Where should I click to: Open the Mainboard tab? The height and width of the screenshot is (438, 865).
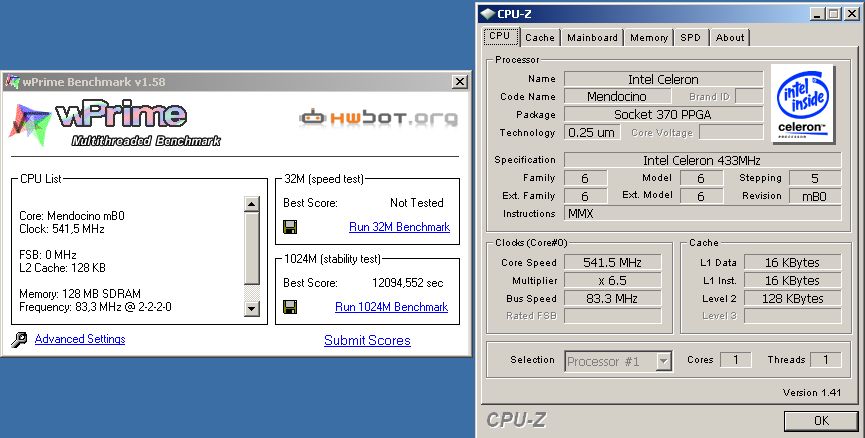592,38
